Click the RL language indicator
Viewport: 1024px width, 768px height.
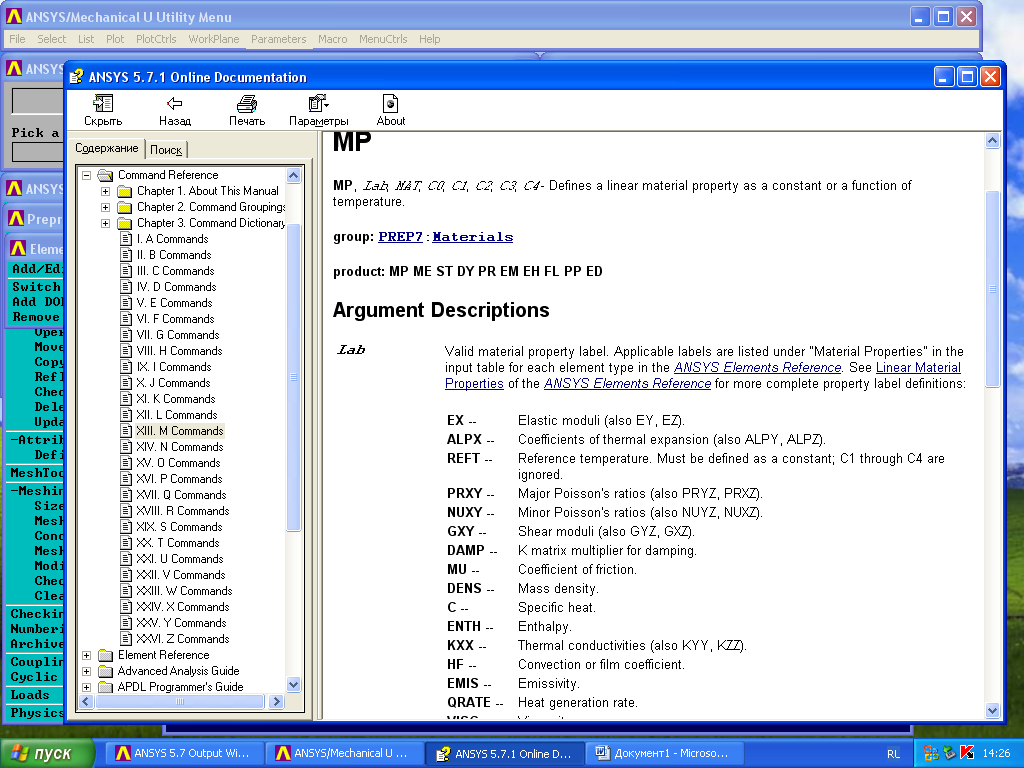point(893,754)
